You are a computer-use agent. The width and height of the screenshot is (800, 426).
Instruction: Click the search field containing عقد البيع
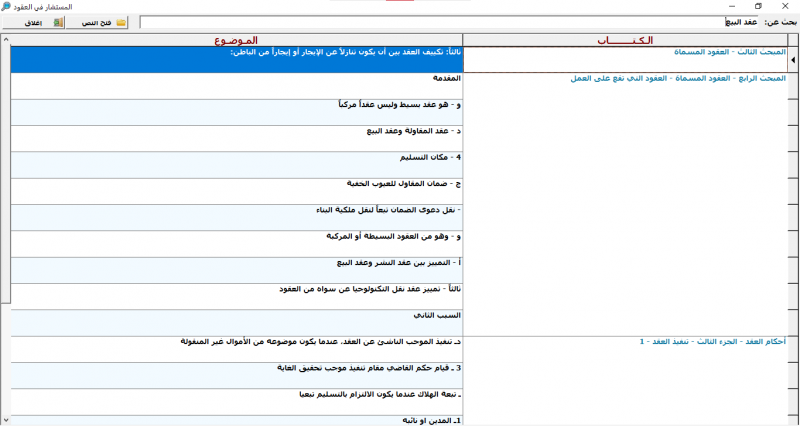coord(449,22)
